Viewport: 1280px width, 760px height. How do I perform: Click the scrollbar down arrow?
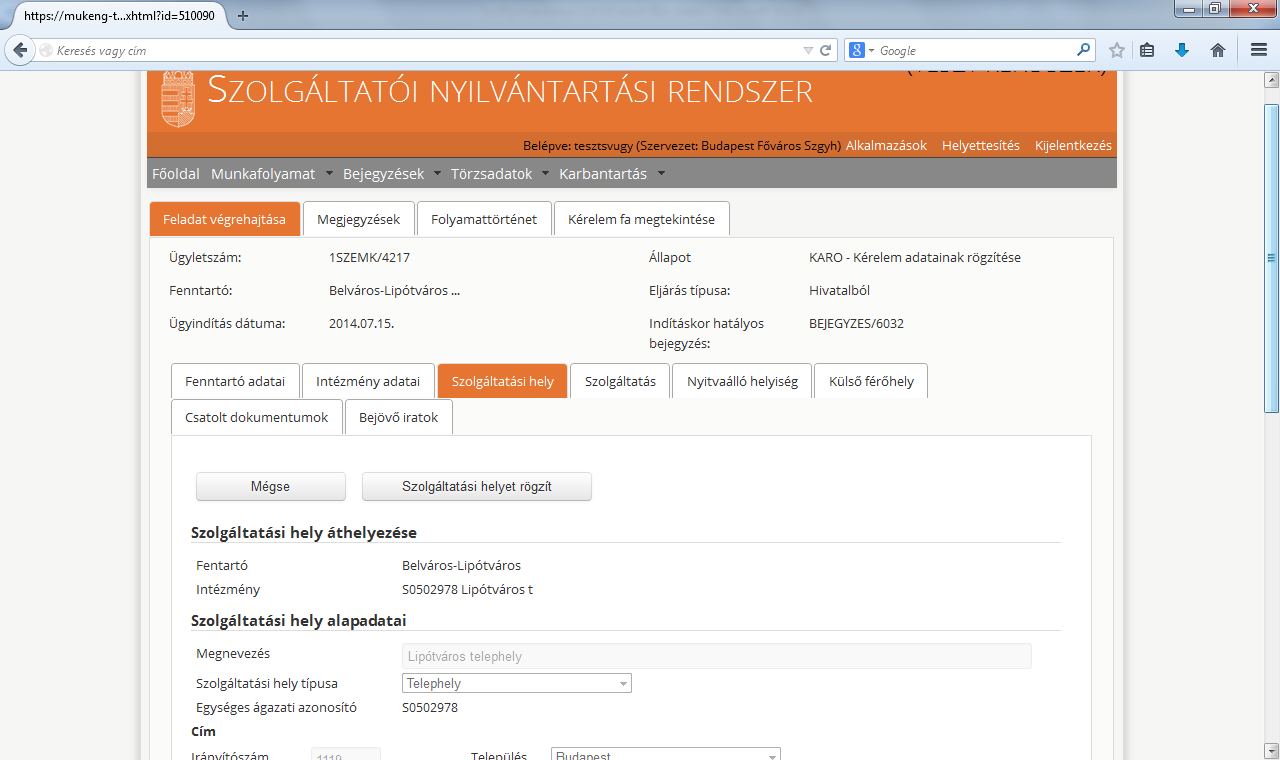click(1271, 751)
